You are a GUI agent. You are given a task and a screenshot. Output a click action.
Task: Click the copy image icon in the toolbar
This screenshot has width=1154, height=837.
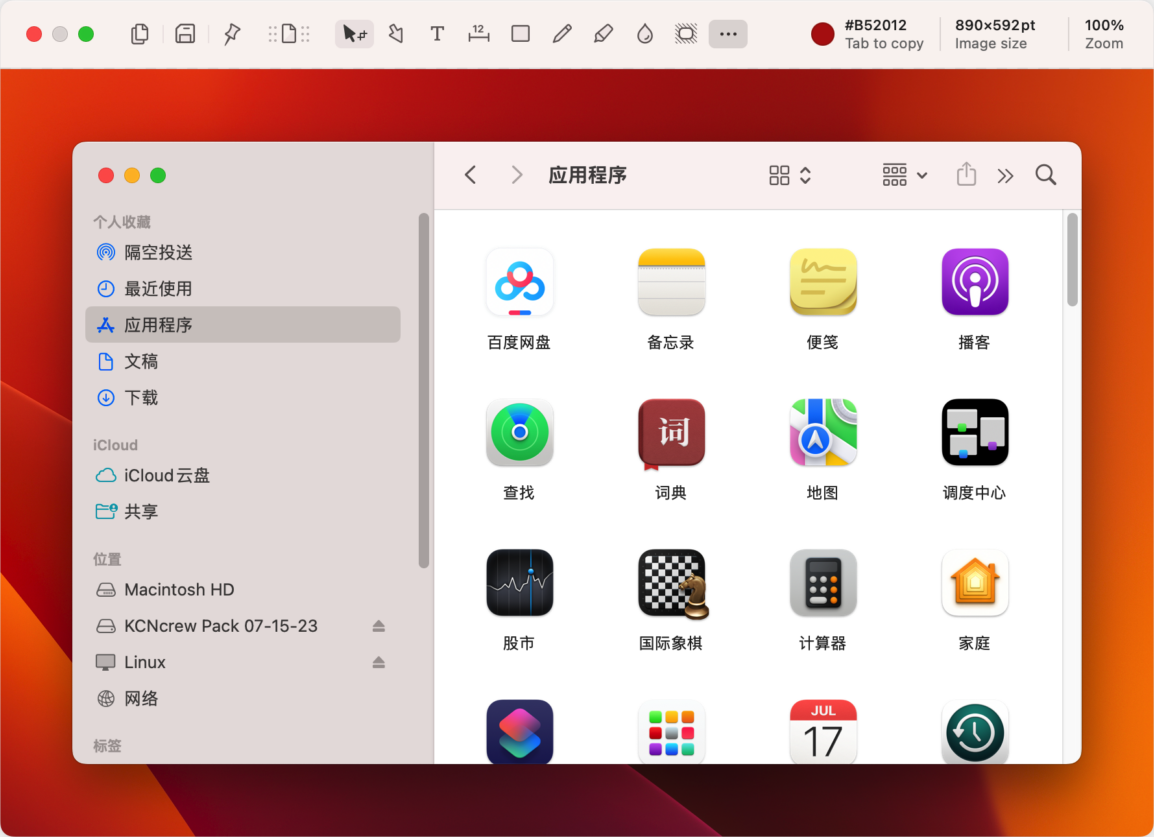tap(139, 34)
